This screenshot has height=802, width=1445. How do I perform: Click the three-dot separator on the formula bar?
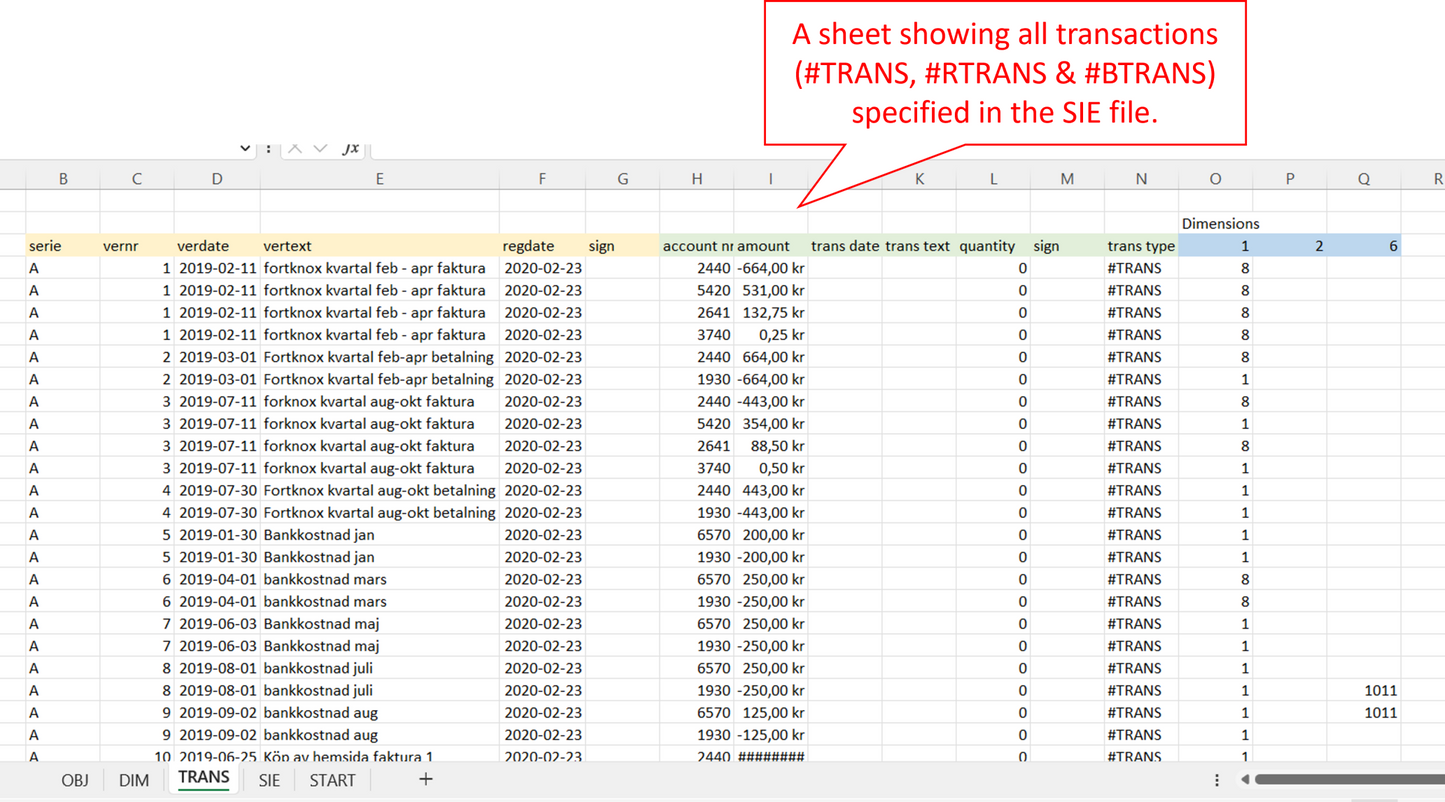click(x=269, y=146)
